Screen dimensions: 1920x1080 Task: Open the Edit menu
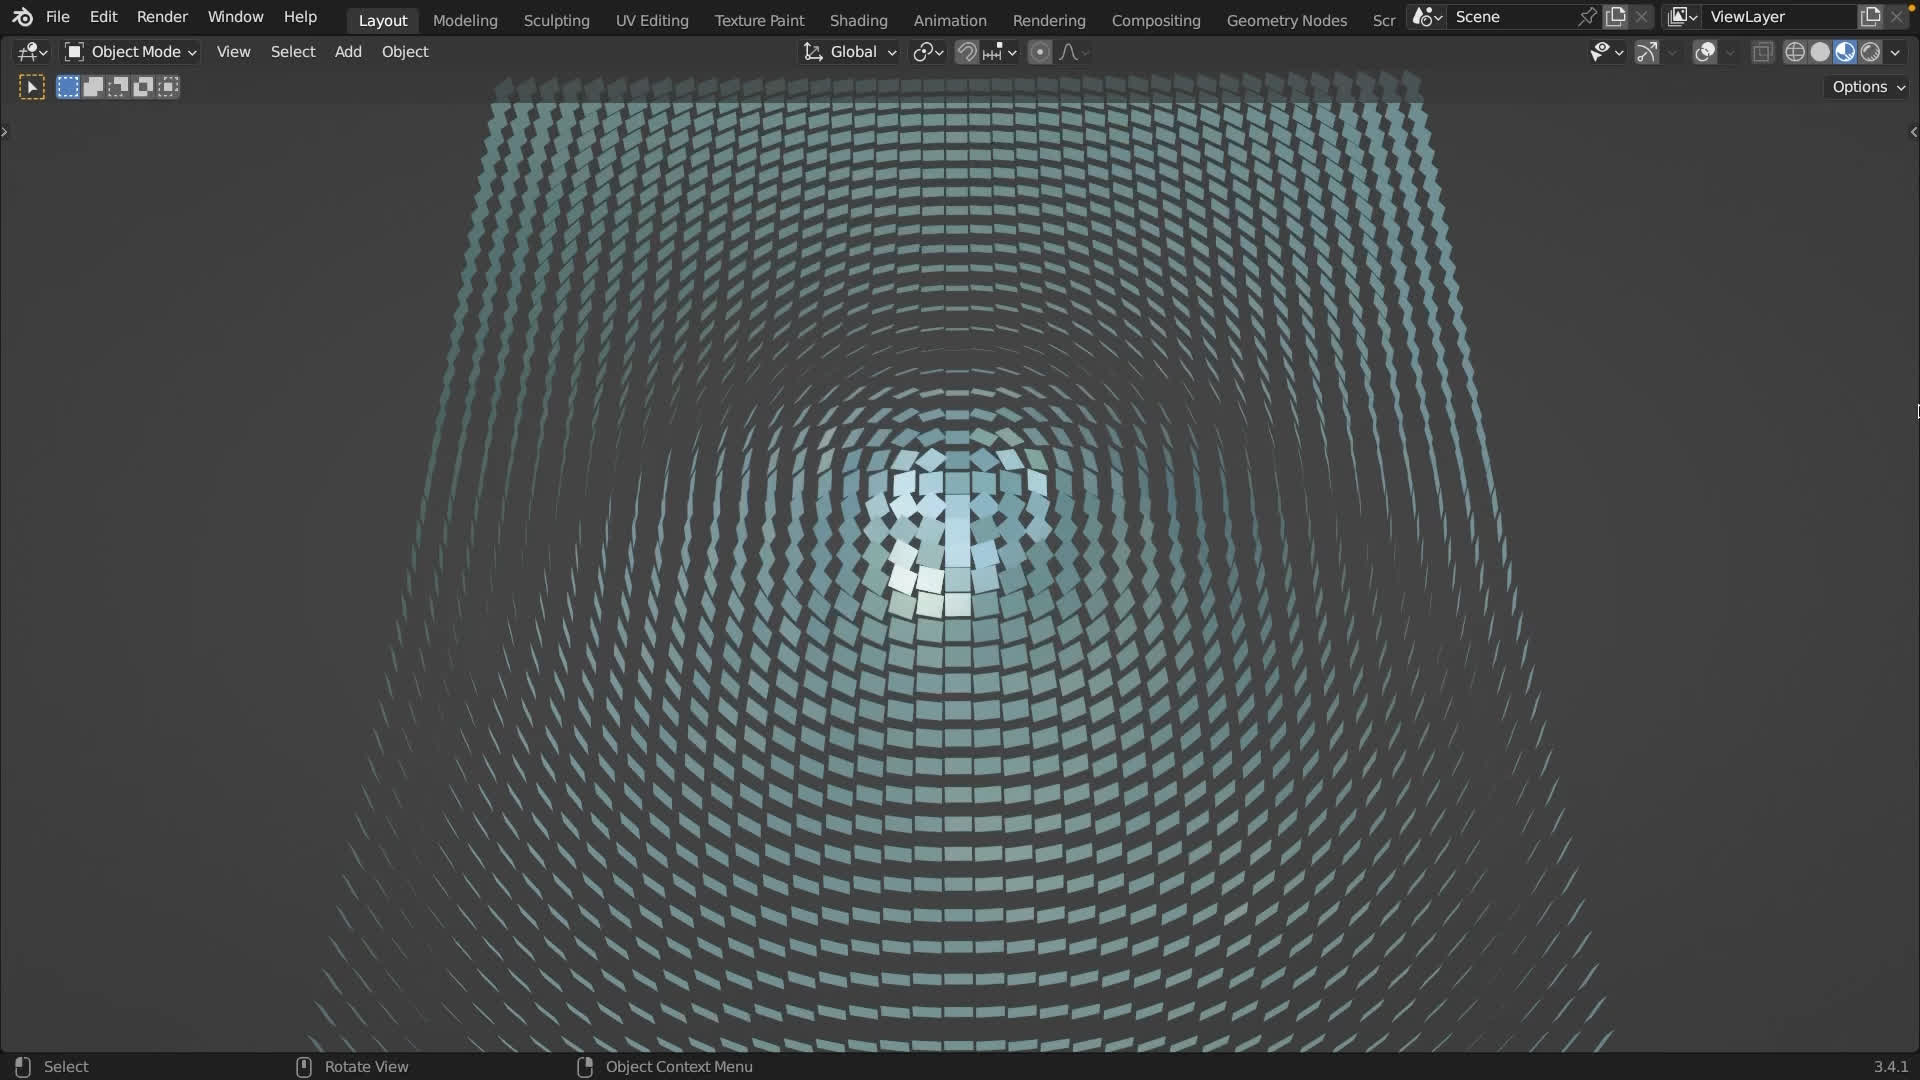[x=103, y=17]
